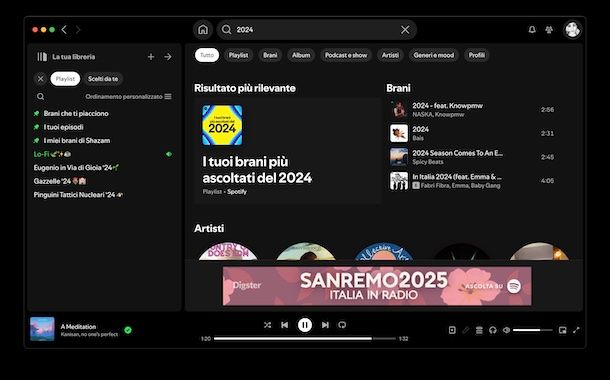
Task: Open the Spotify owner link under top result
Action: pyautogui.click(x=237, y=192)
